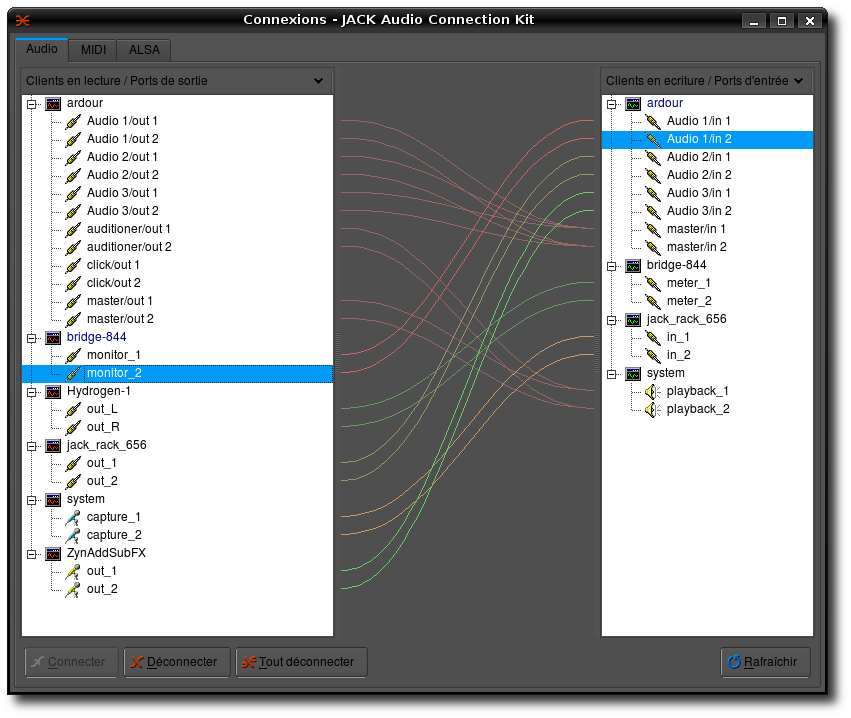
Task: Click the system input client icon
Action: (x=633, y=373)
